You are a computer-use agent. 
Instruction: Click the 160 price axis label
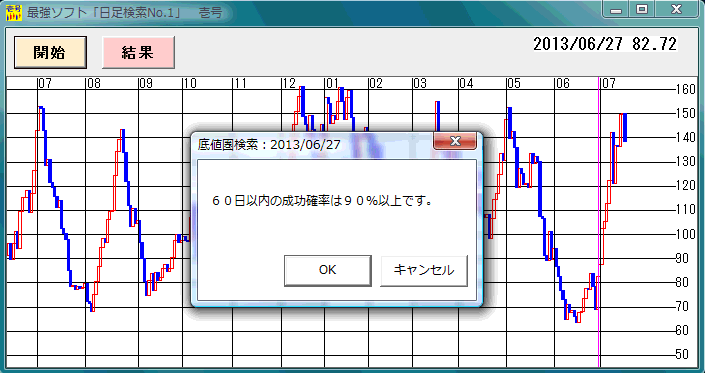click(x=686, y=89)
